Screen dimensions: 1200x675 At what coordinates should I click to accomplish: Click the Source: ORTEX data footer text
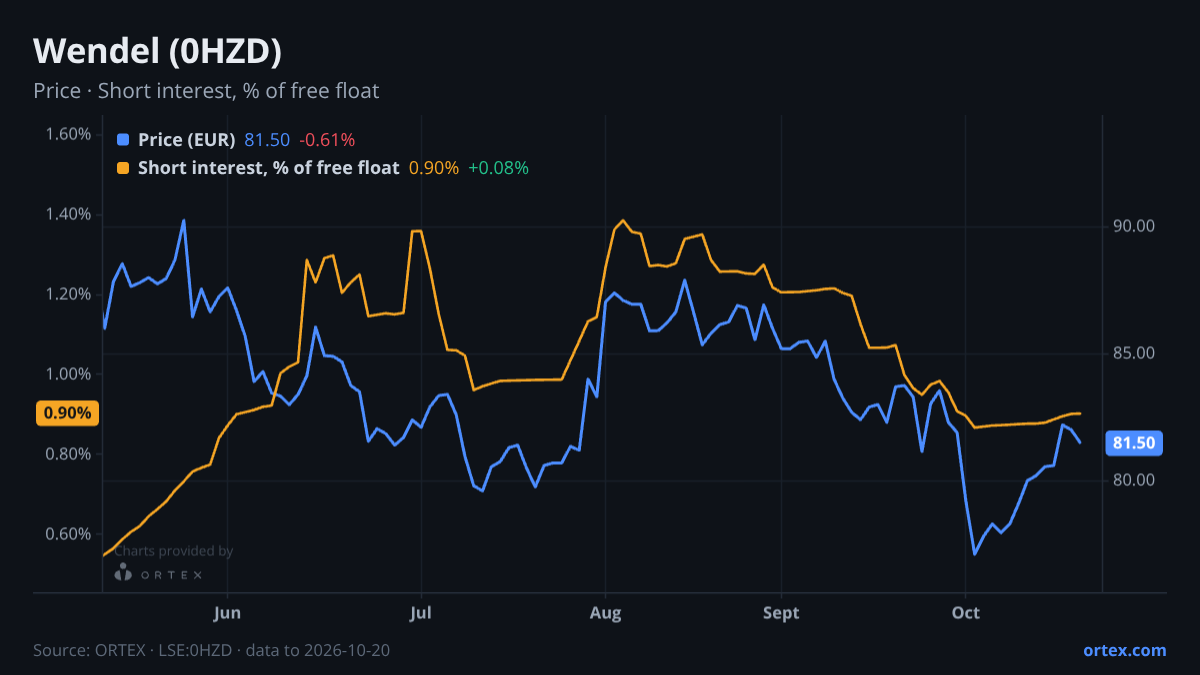click(x=211, y=650)
